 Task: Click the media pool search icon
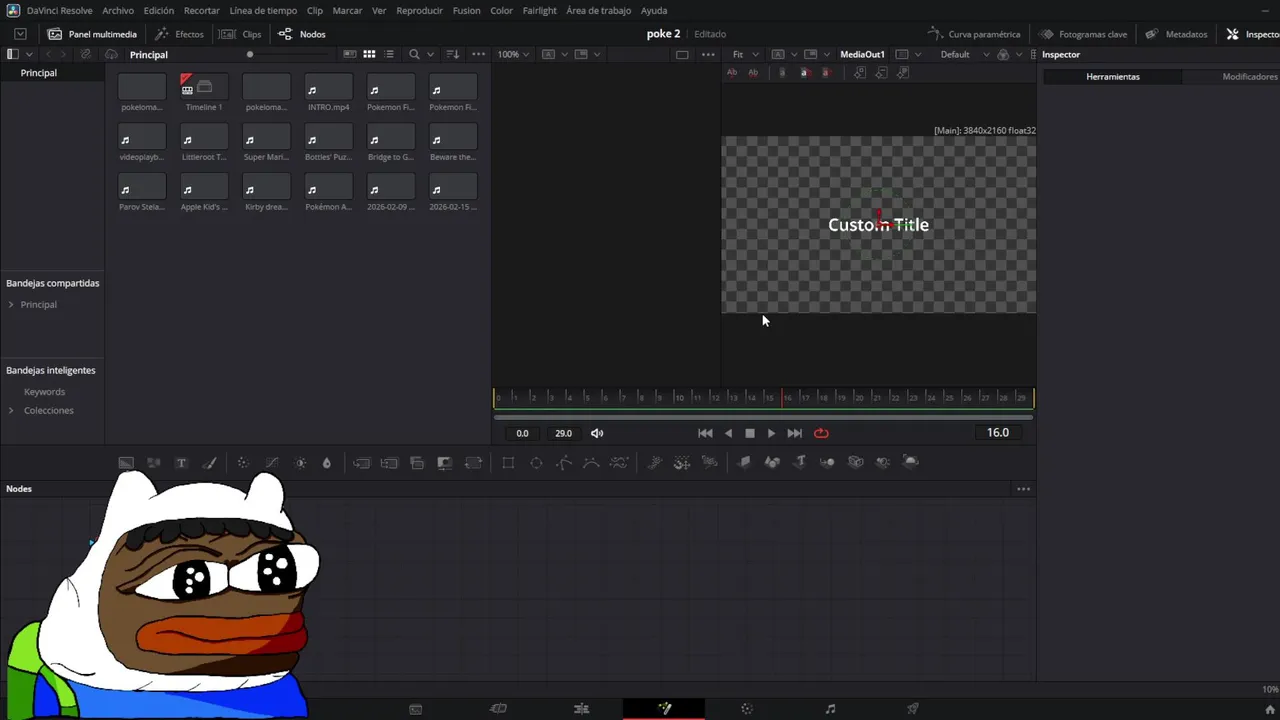414,54
